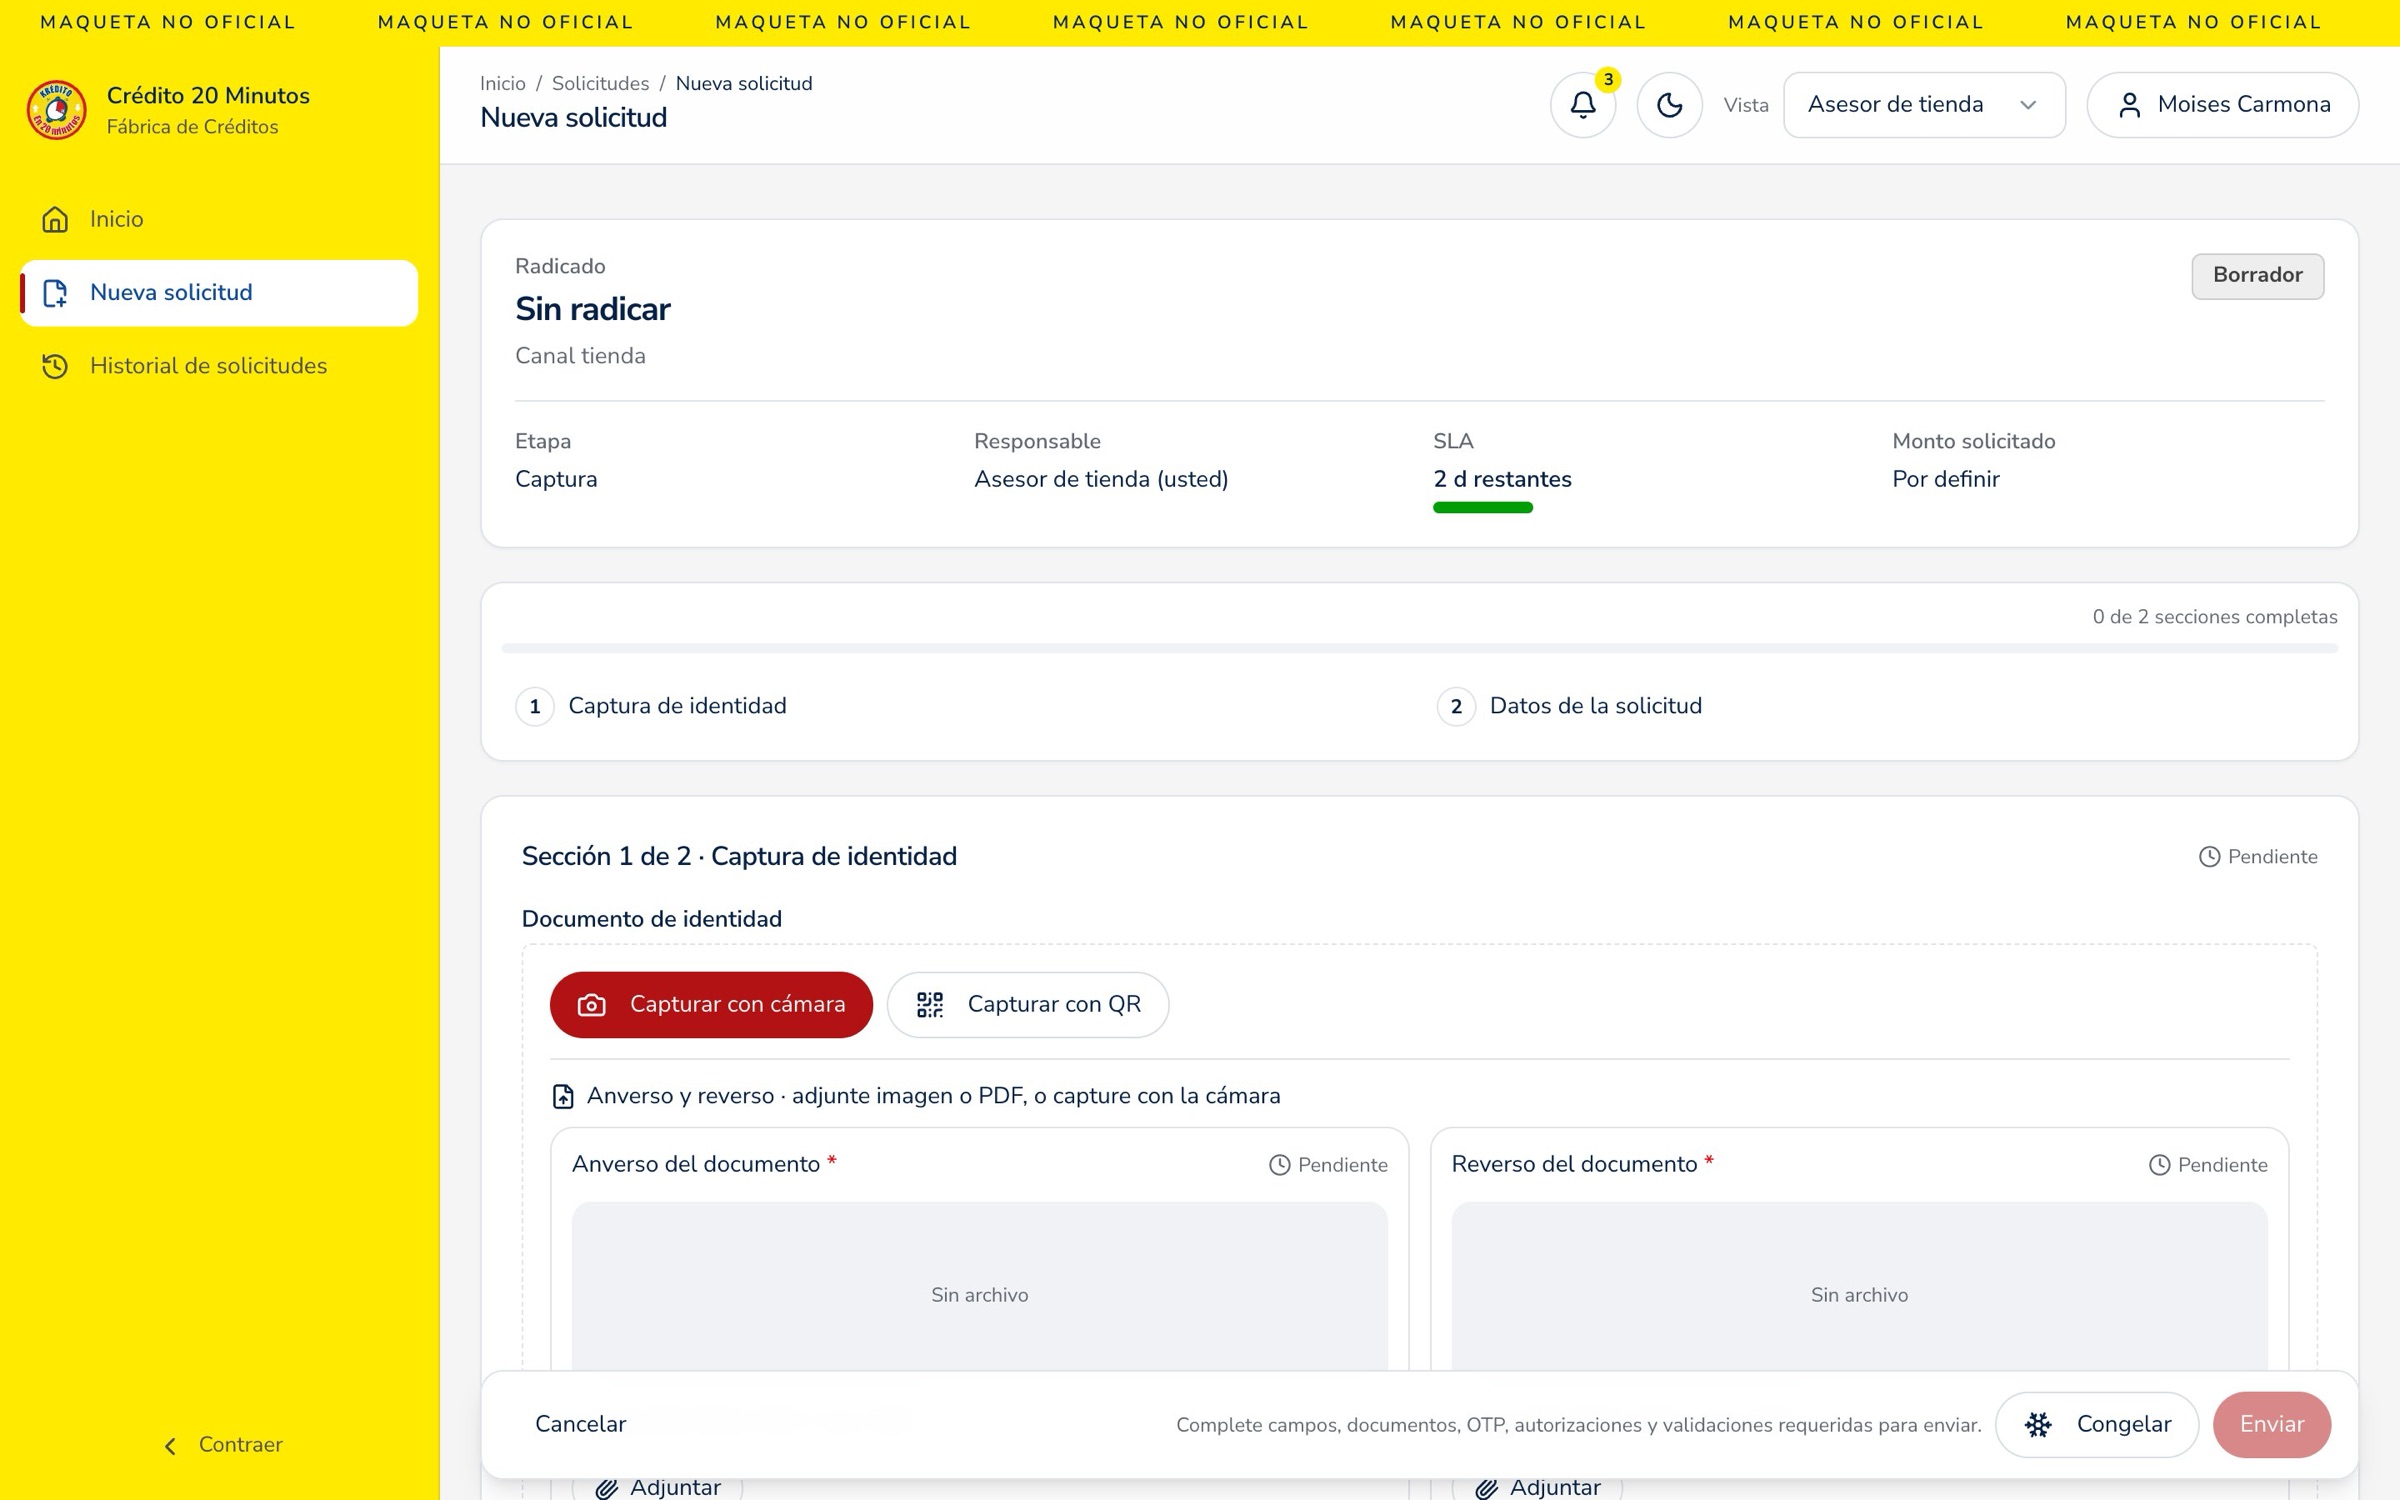Image resolution: width=2400 pixels, height=1500 pixels.
Task: Click "0 de 2 secciones completas" text
Action: click(x=2215, y=617)
